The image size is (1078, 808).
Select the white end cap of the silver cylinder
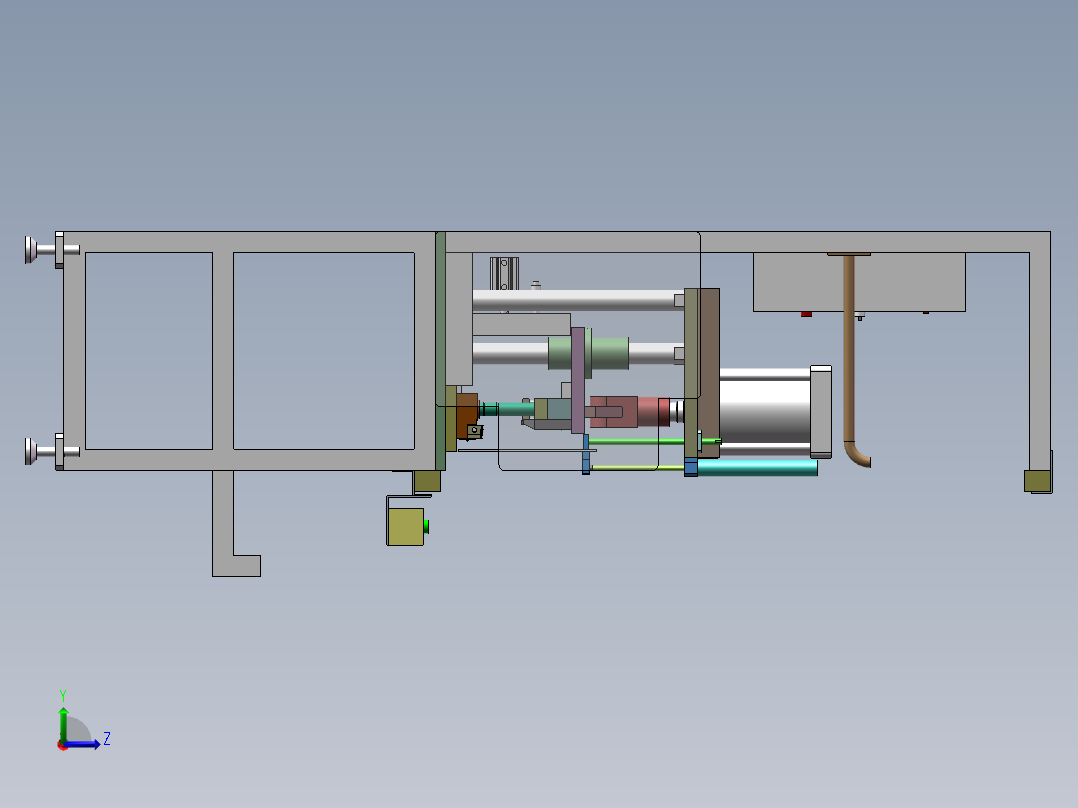coord(821,411)
